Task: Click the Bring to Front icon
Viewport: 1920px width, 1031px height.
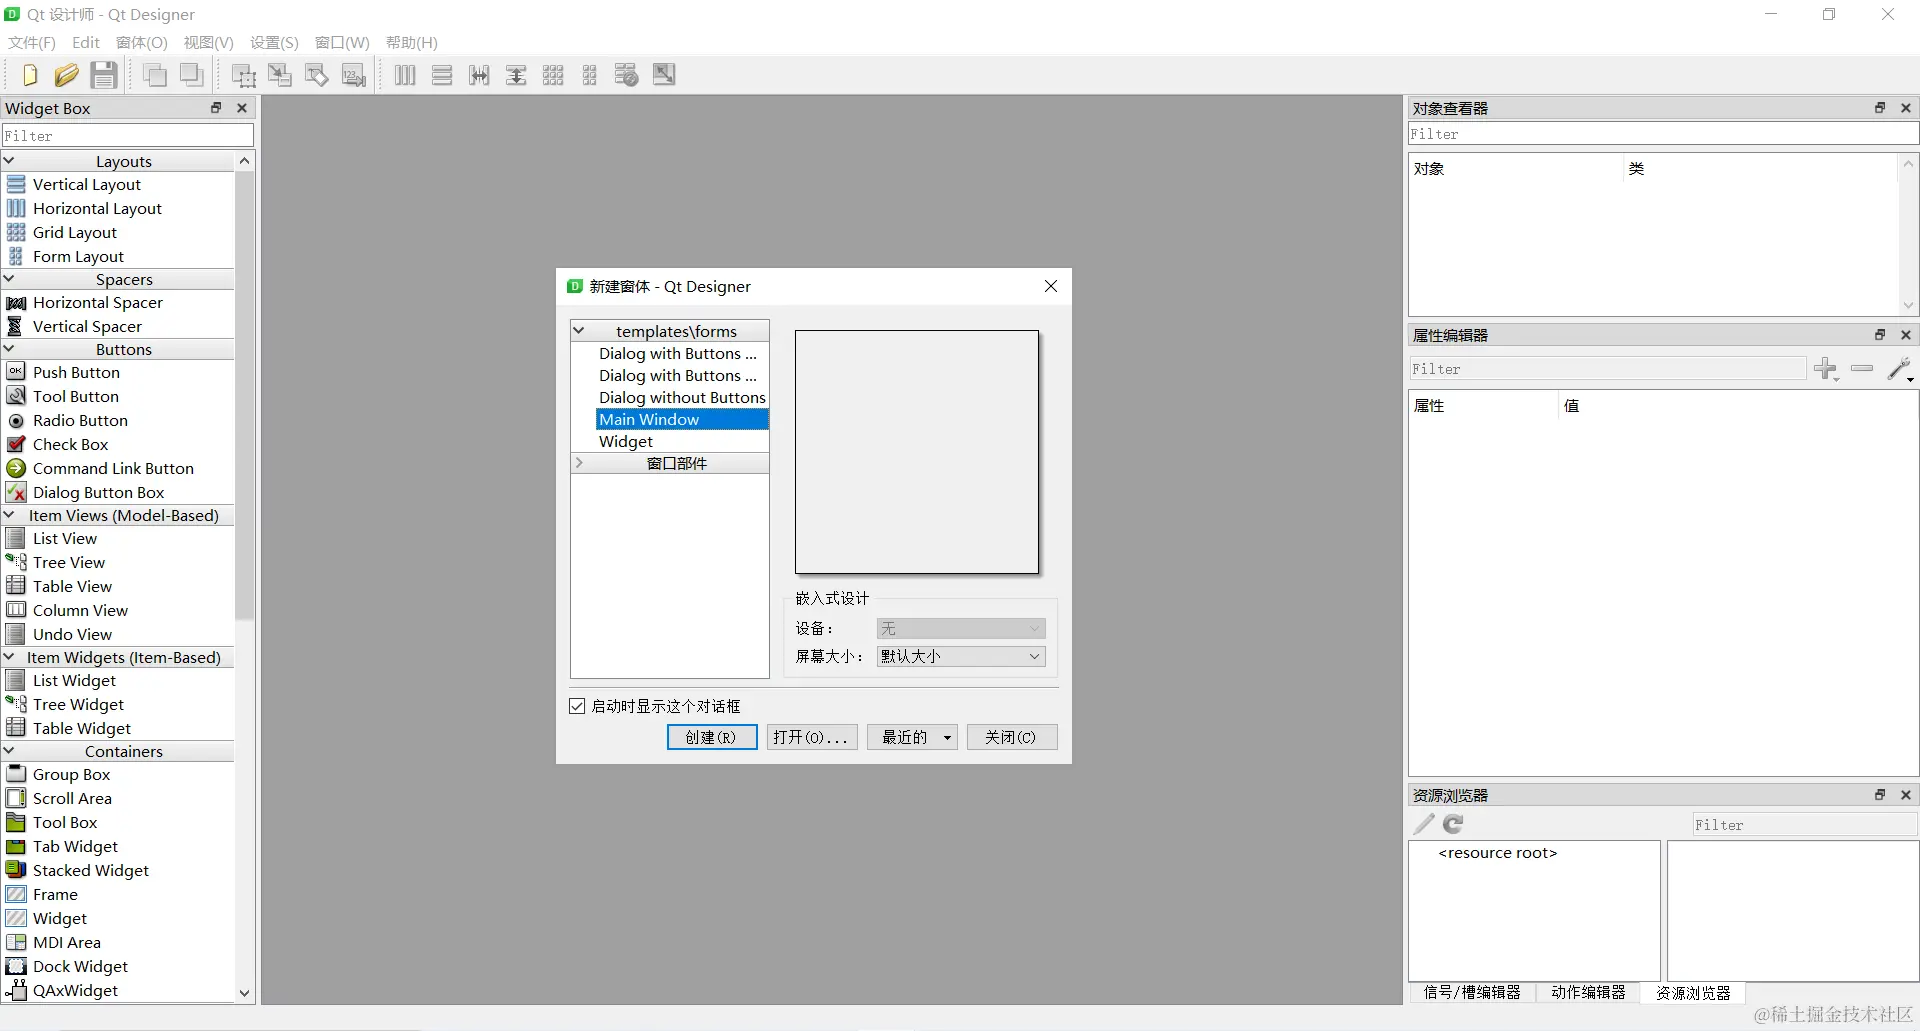Action: tap(192, 75)
